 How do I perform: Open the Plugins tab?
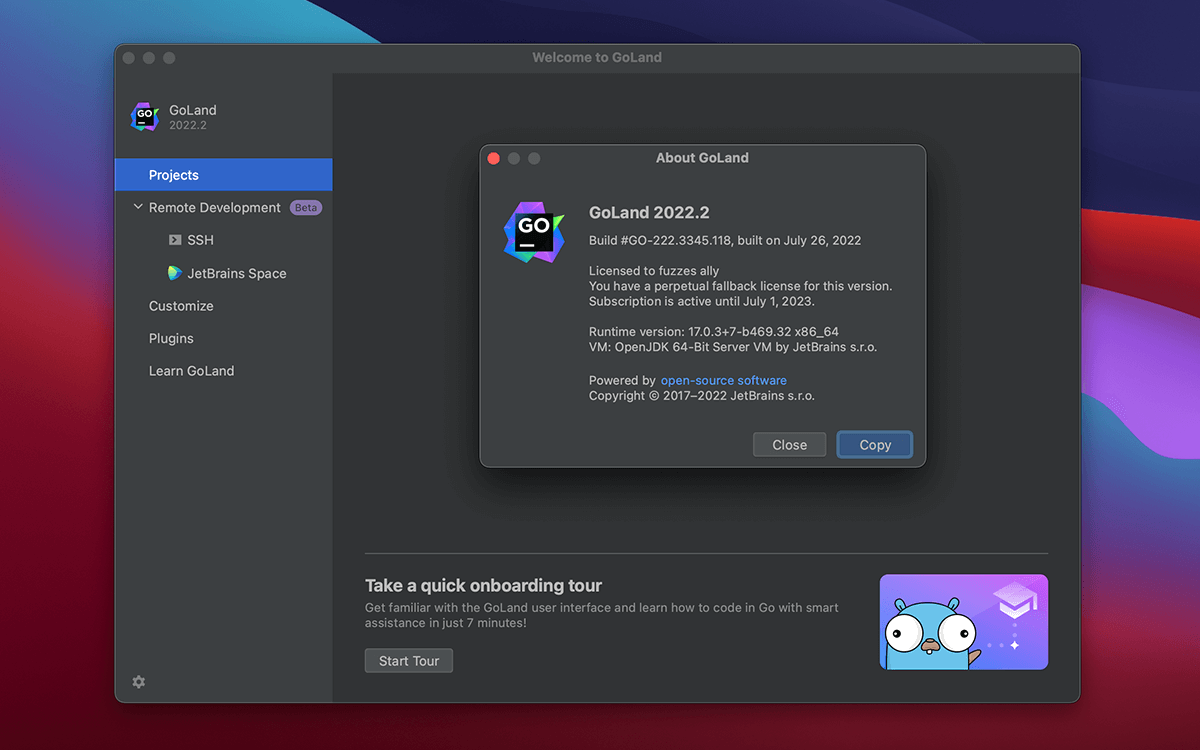point(171,338)
